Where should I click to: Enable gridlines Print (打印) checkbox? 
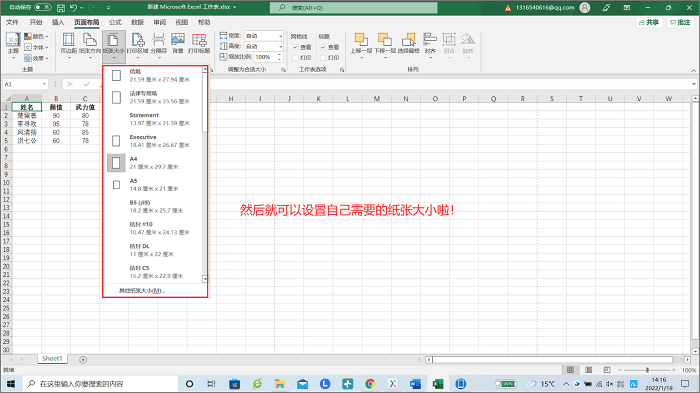[295, 58]
